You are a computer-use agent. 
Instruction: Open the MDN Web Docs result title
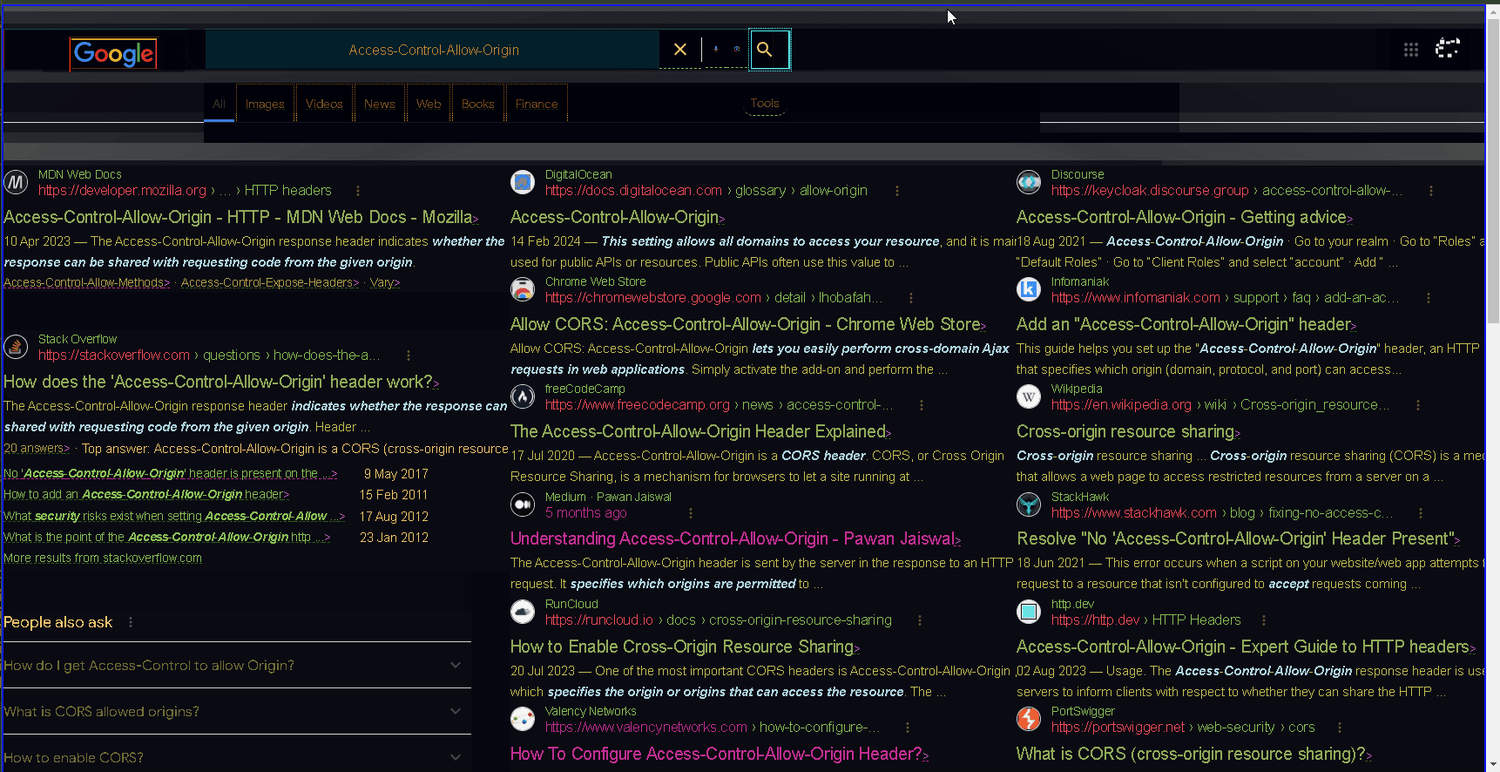(238, 217)
